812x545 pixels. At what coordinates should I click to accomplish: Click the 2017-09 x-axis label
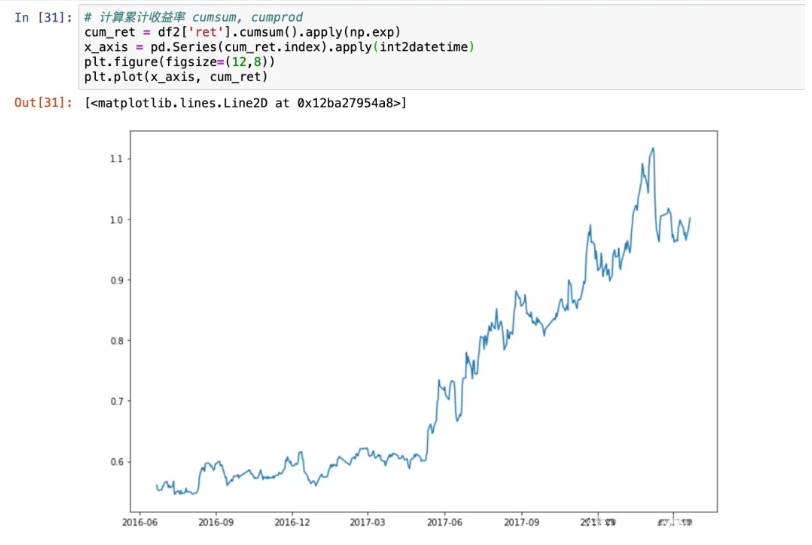[x=521, y=522]
